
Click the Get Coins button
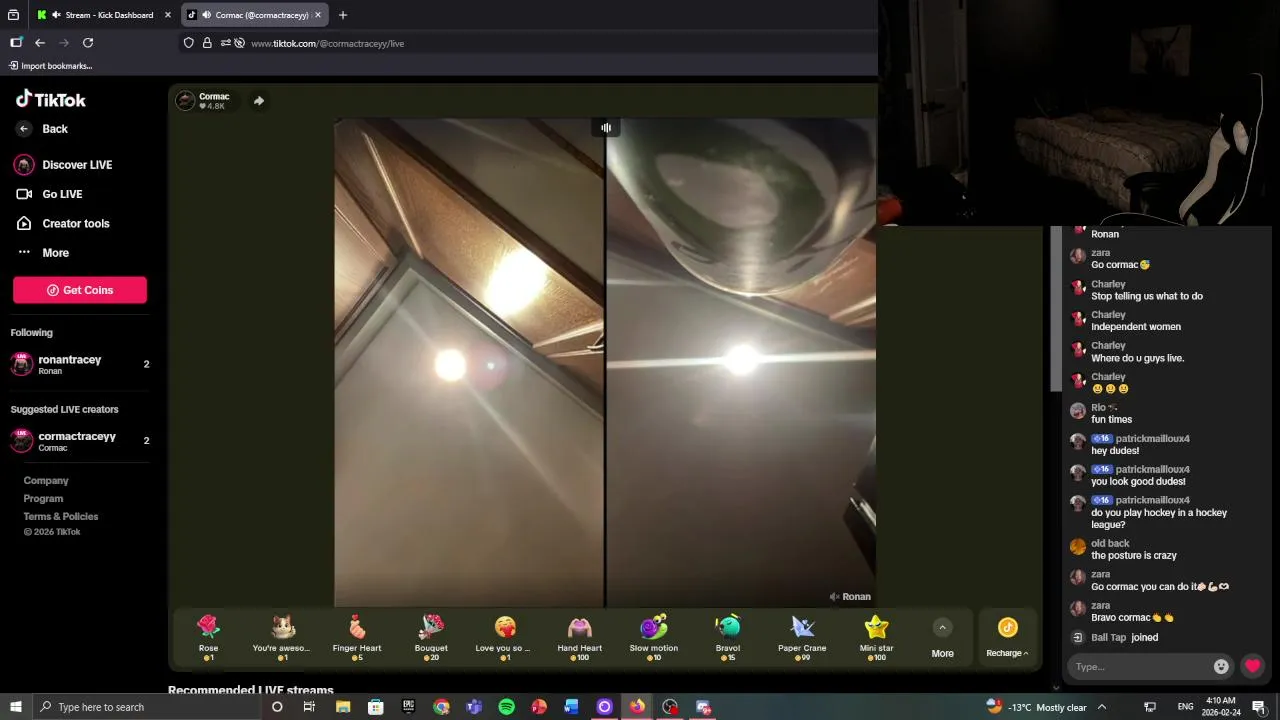coord(80,290)
